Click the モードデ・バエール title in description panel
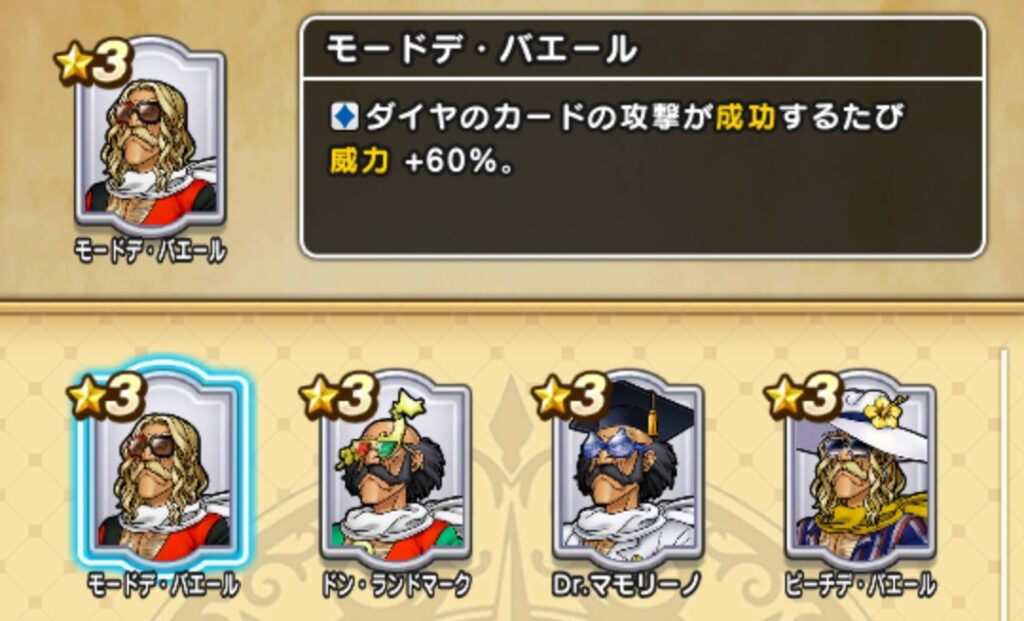Viewport: 1024px width, 621px height. pos(481,50)
